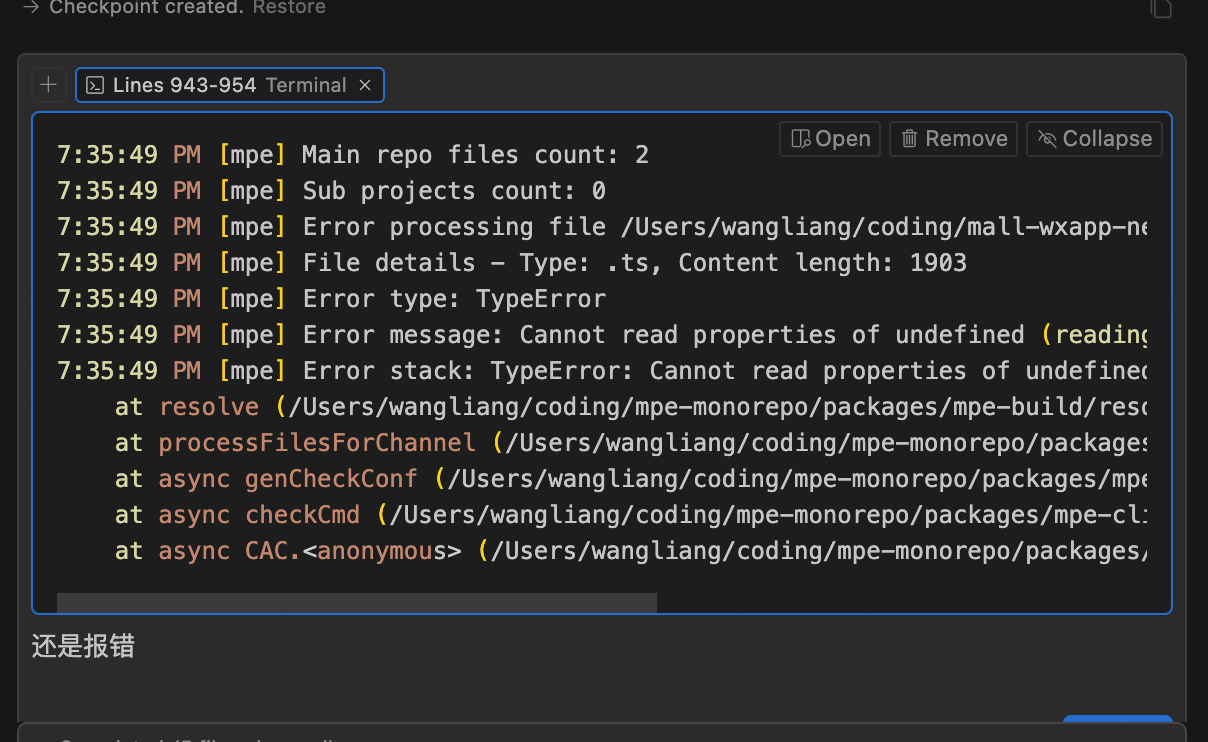This screenshot has width=1208, height=742.
Task: Click the 'File details - Type: .ts' line
Action: (x=634, y=263)
